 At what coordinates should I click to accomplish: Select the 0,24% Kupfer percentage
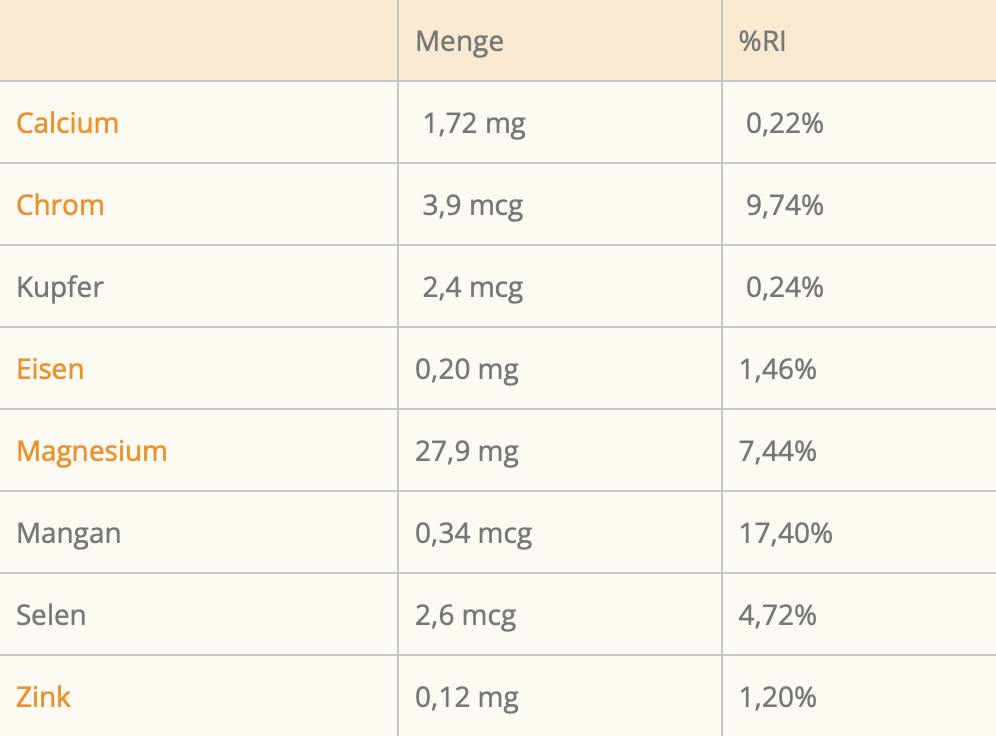tap(785, 287)
